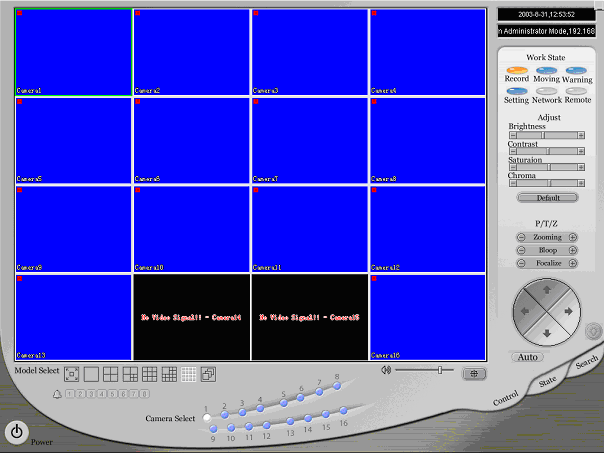Decrease Bloop with minus button
604x453 pixels.
tap(521, 250)
